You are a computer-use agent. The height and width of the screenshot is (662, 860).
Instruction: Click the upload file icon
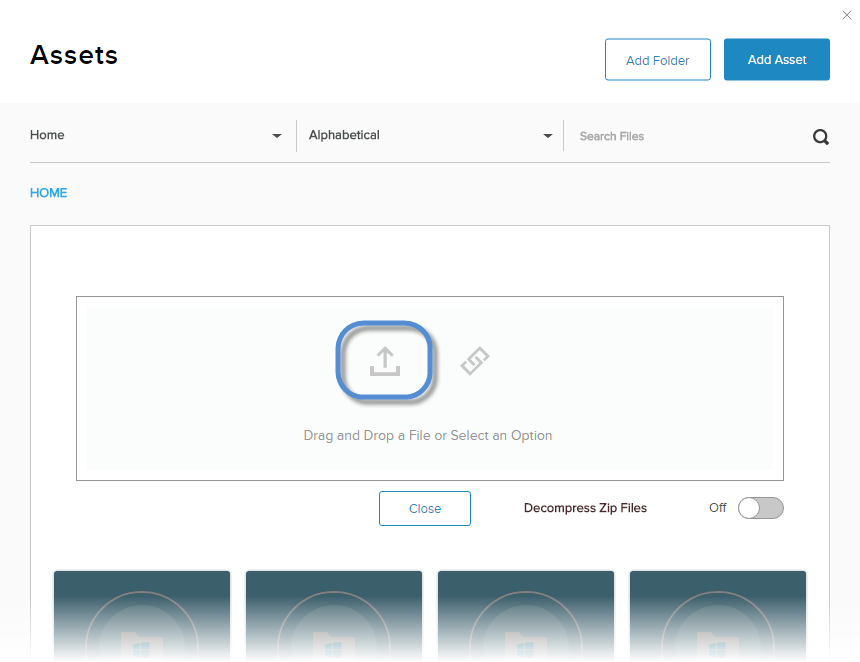[x=384, y=360]
